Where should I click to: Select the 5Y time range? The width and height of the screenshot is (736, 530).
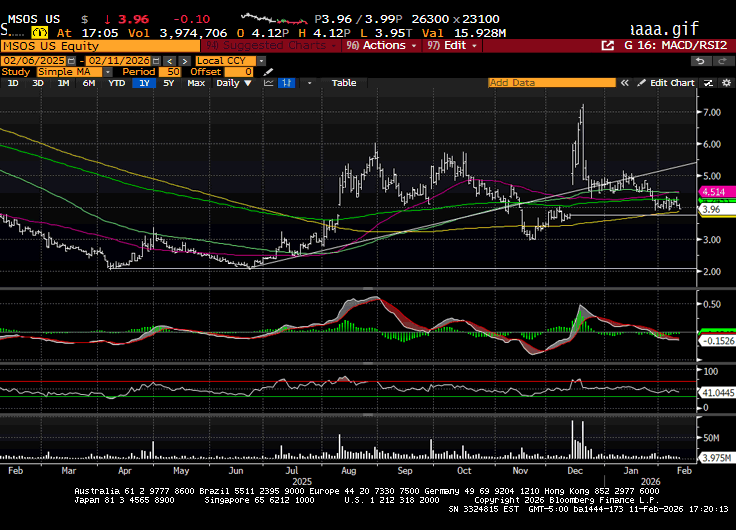tap(169, 83)
